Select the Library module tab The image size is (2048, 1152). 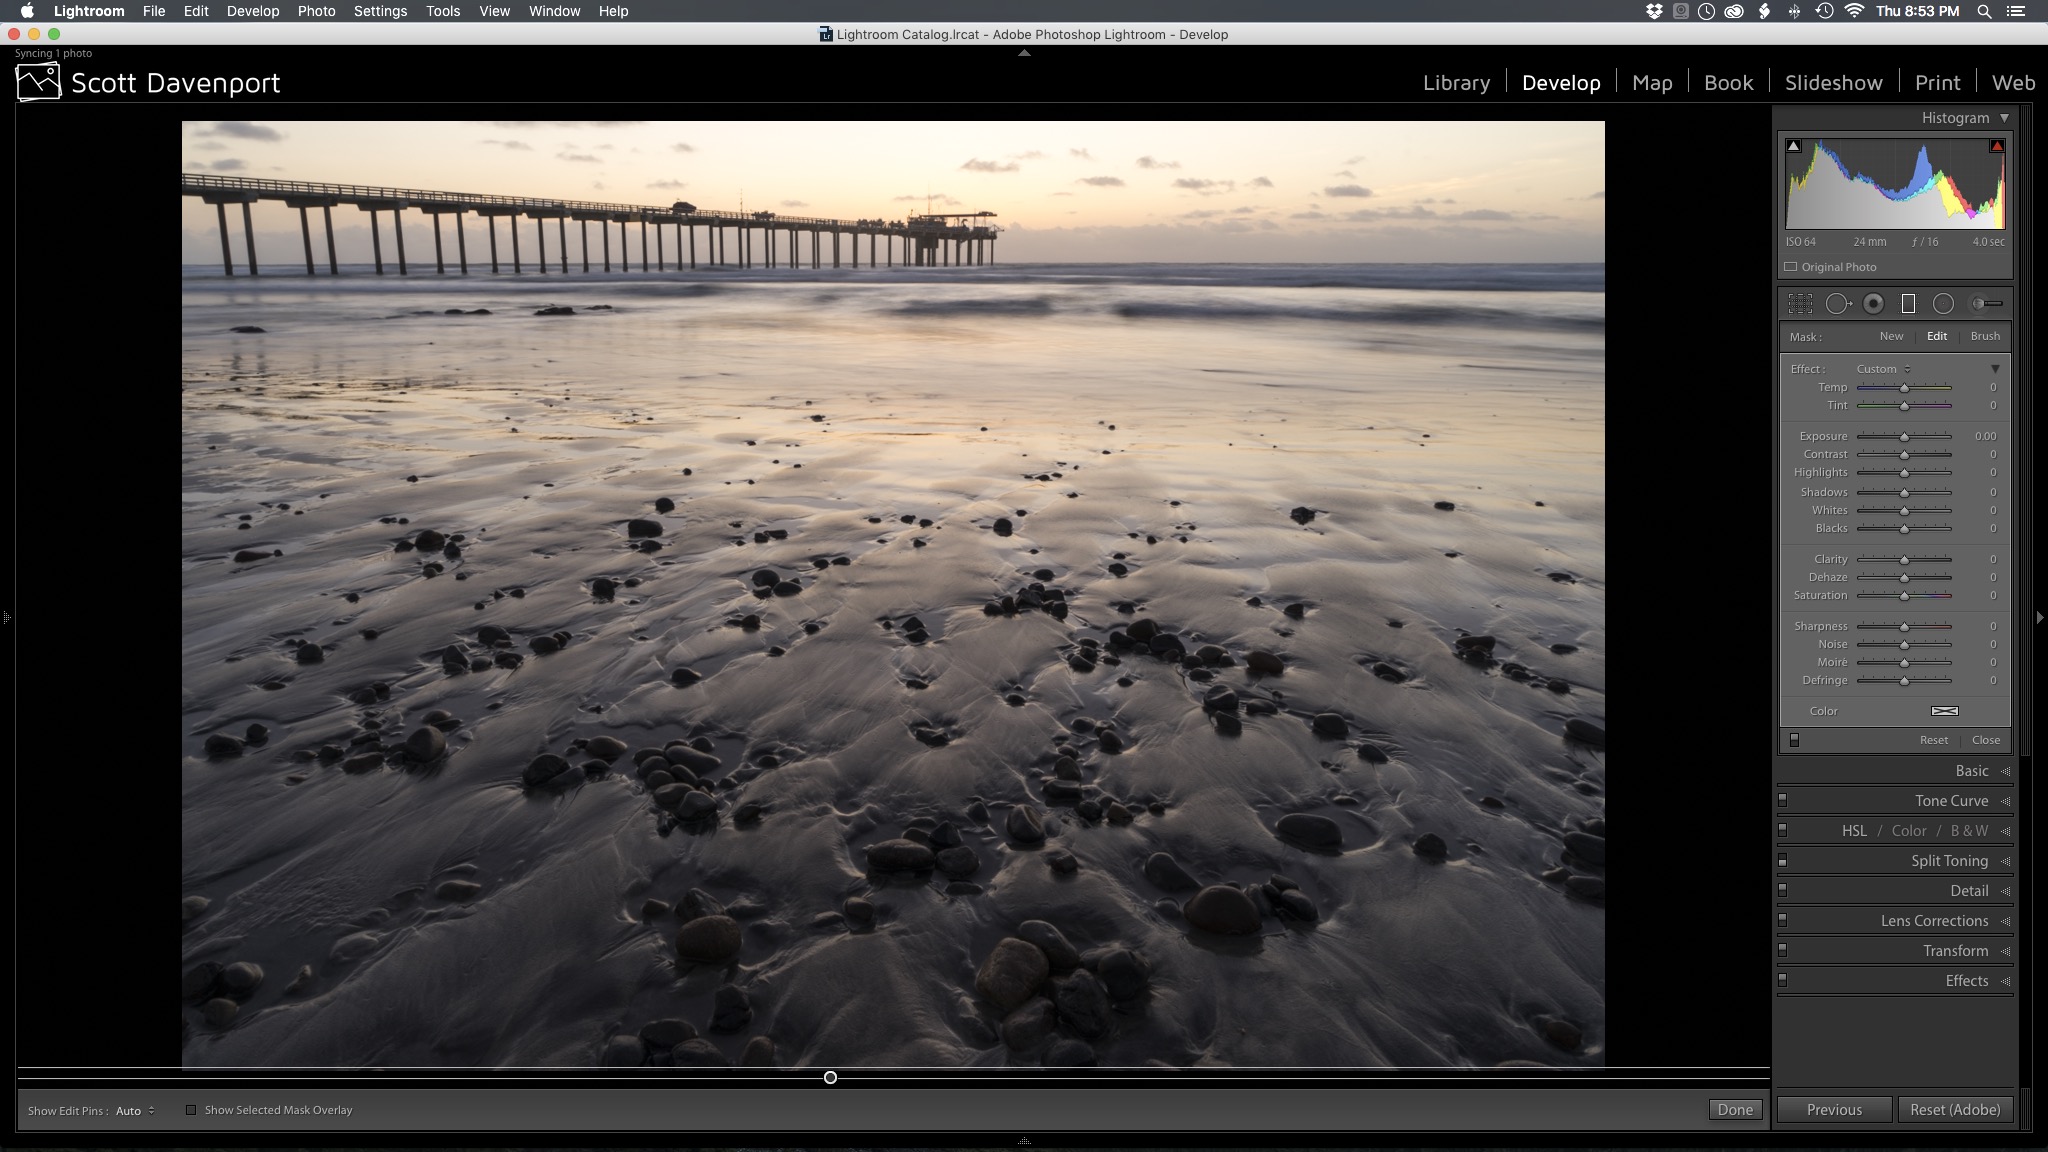tap(1456, 82)
